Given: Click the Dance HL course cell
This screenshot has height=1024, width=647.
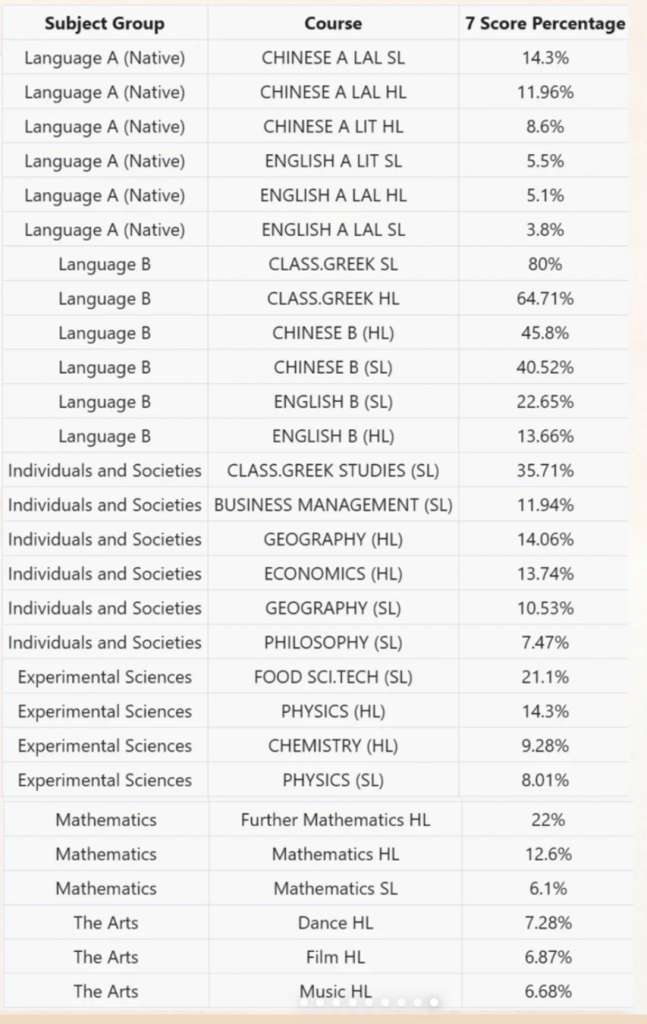Looking at the screenshot, I should point(335,923).
